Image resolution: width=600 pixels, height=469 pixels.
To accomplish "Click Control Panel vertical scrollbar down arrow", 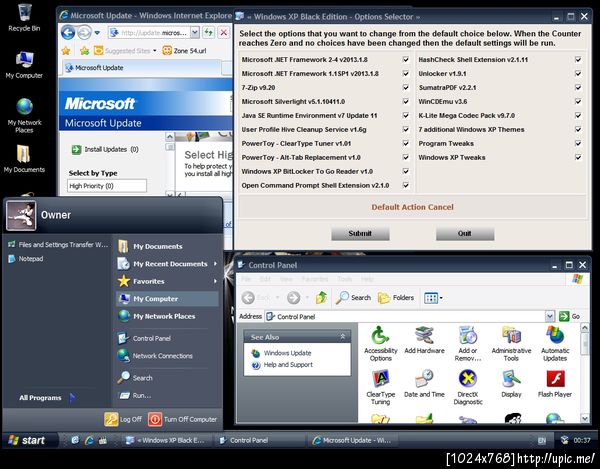I will coord(585,418).
